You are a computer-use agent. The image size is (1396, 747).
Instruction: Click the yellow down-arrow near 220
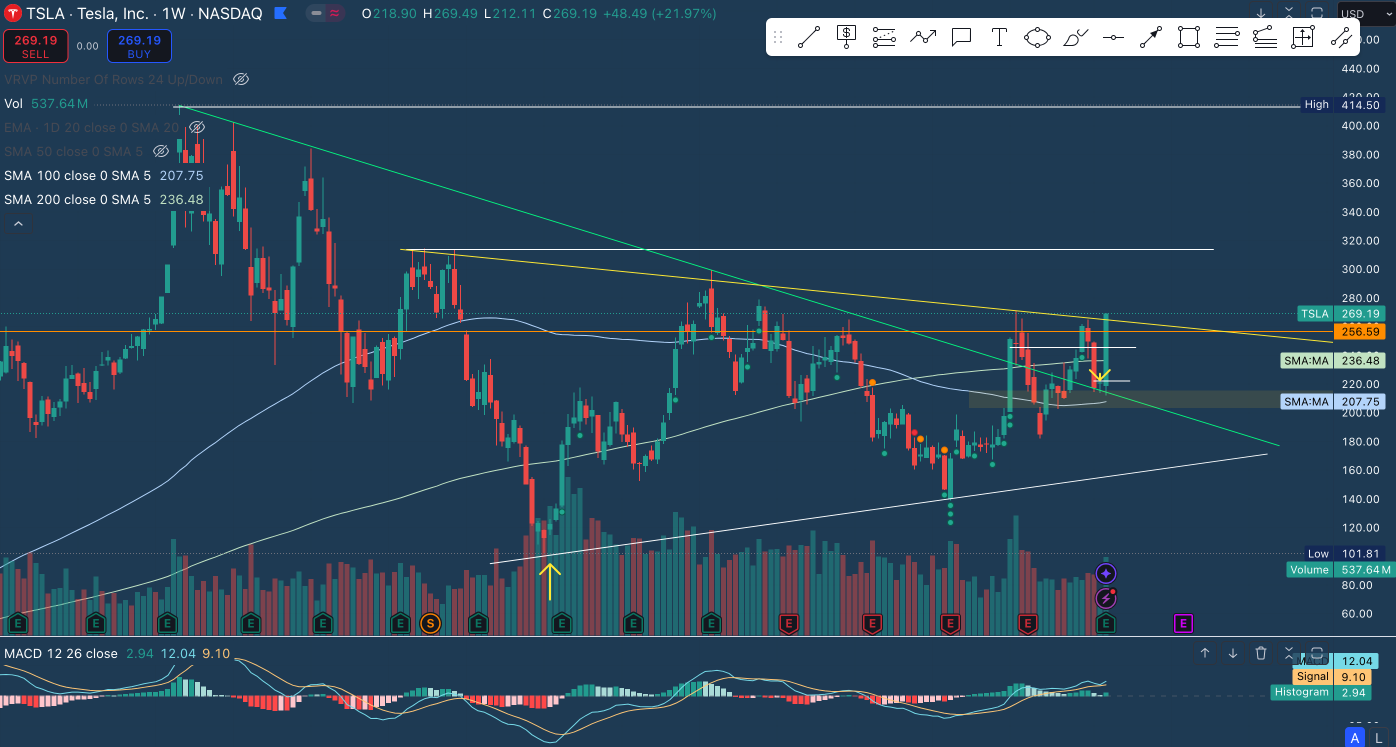pyautogui.click(x=1099, y=376)
